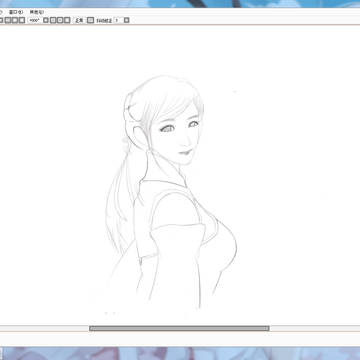Expand the rotation angle dropdown arrow
The image size is (360, 360).
(46, 20)
